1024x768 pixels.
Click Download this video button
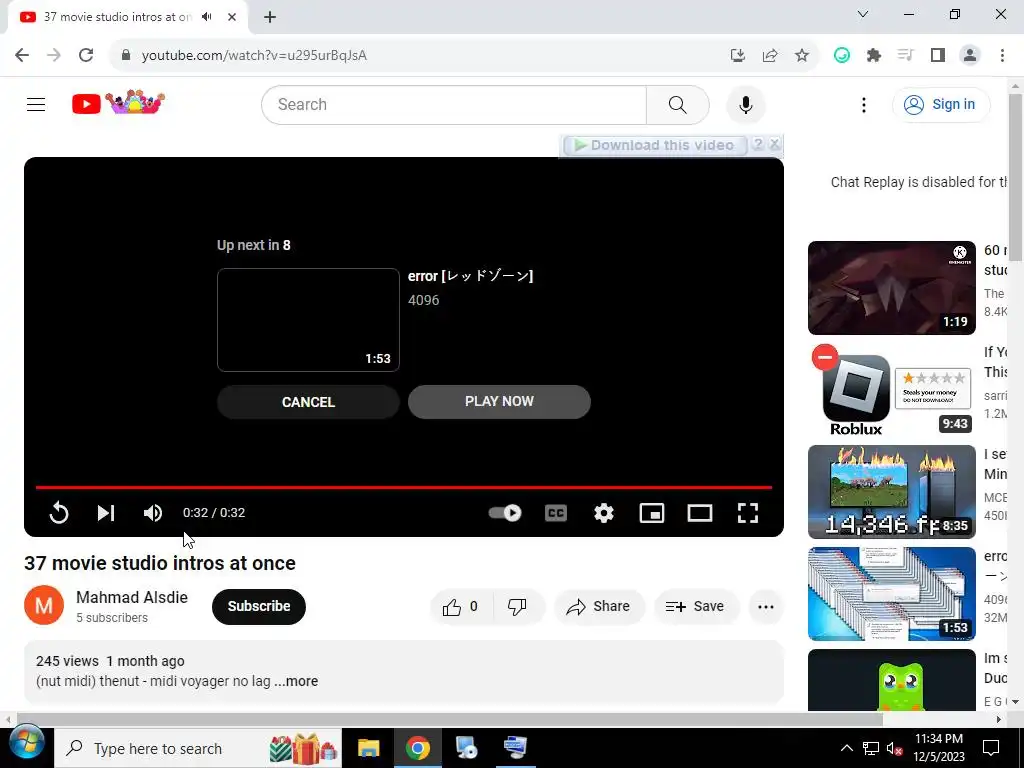[x=654, y=145]
